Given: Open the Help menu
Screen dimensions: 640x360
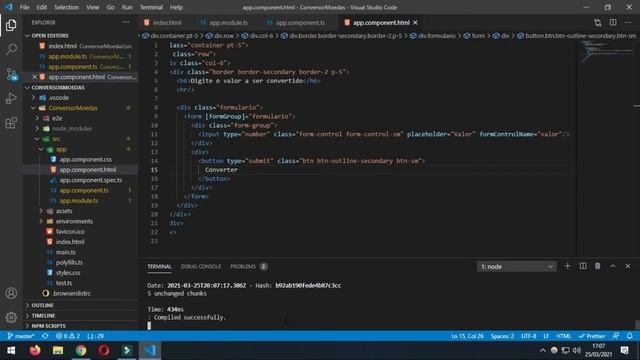Looking at the screenshot, I should tap(176, 7).
